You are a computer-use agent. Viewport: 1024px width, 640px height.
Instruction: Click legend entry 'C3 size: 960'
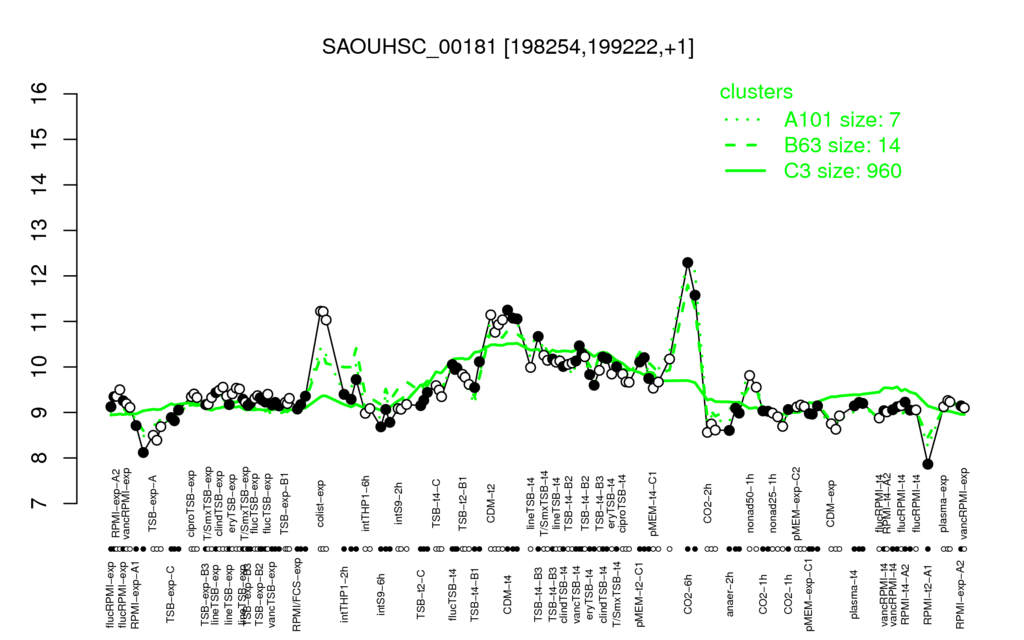[x=842, y=171]
